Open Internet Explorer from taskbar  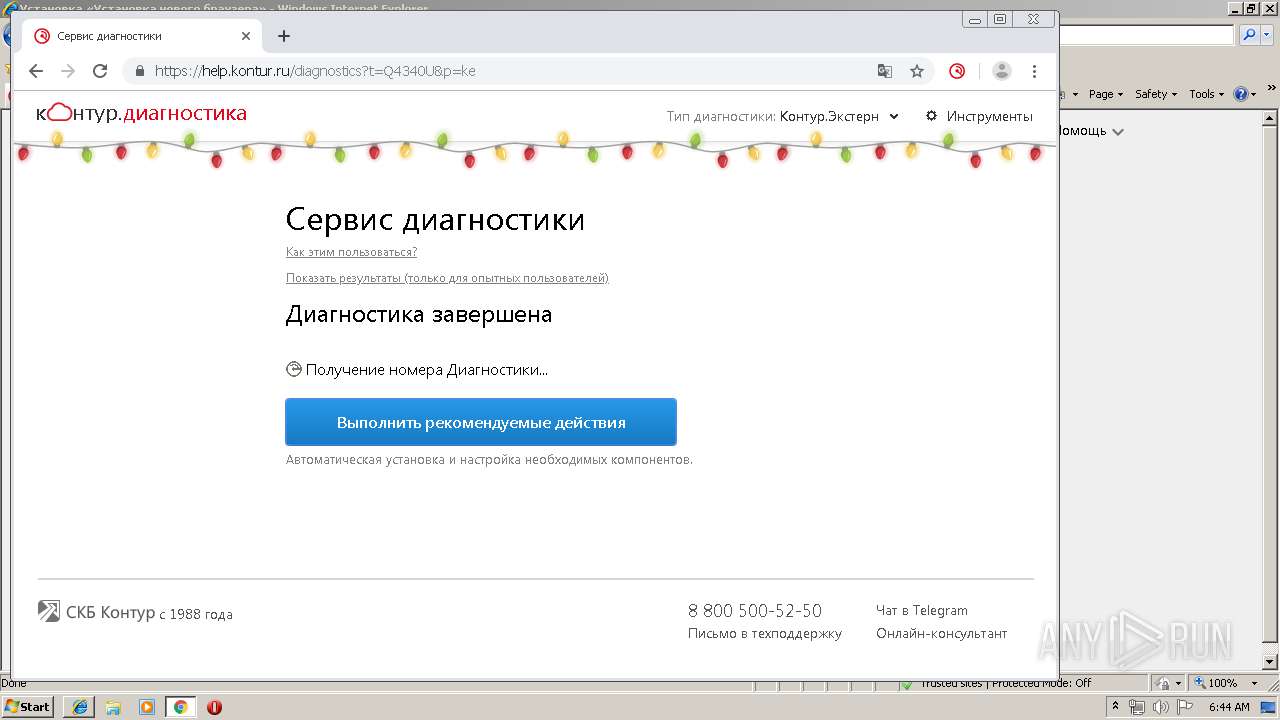coord(80,707)
